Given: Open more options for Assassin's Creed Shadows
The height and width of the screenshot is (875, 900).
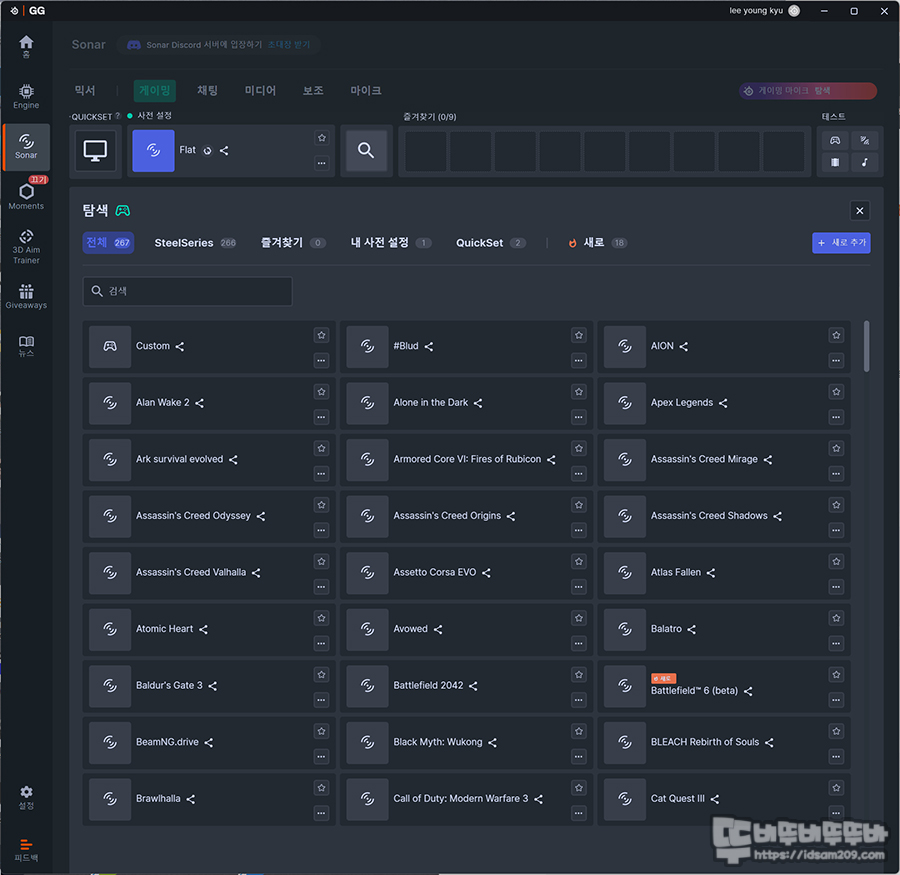Looking at the screenshot, I should click(x=836, y=531).
